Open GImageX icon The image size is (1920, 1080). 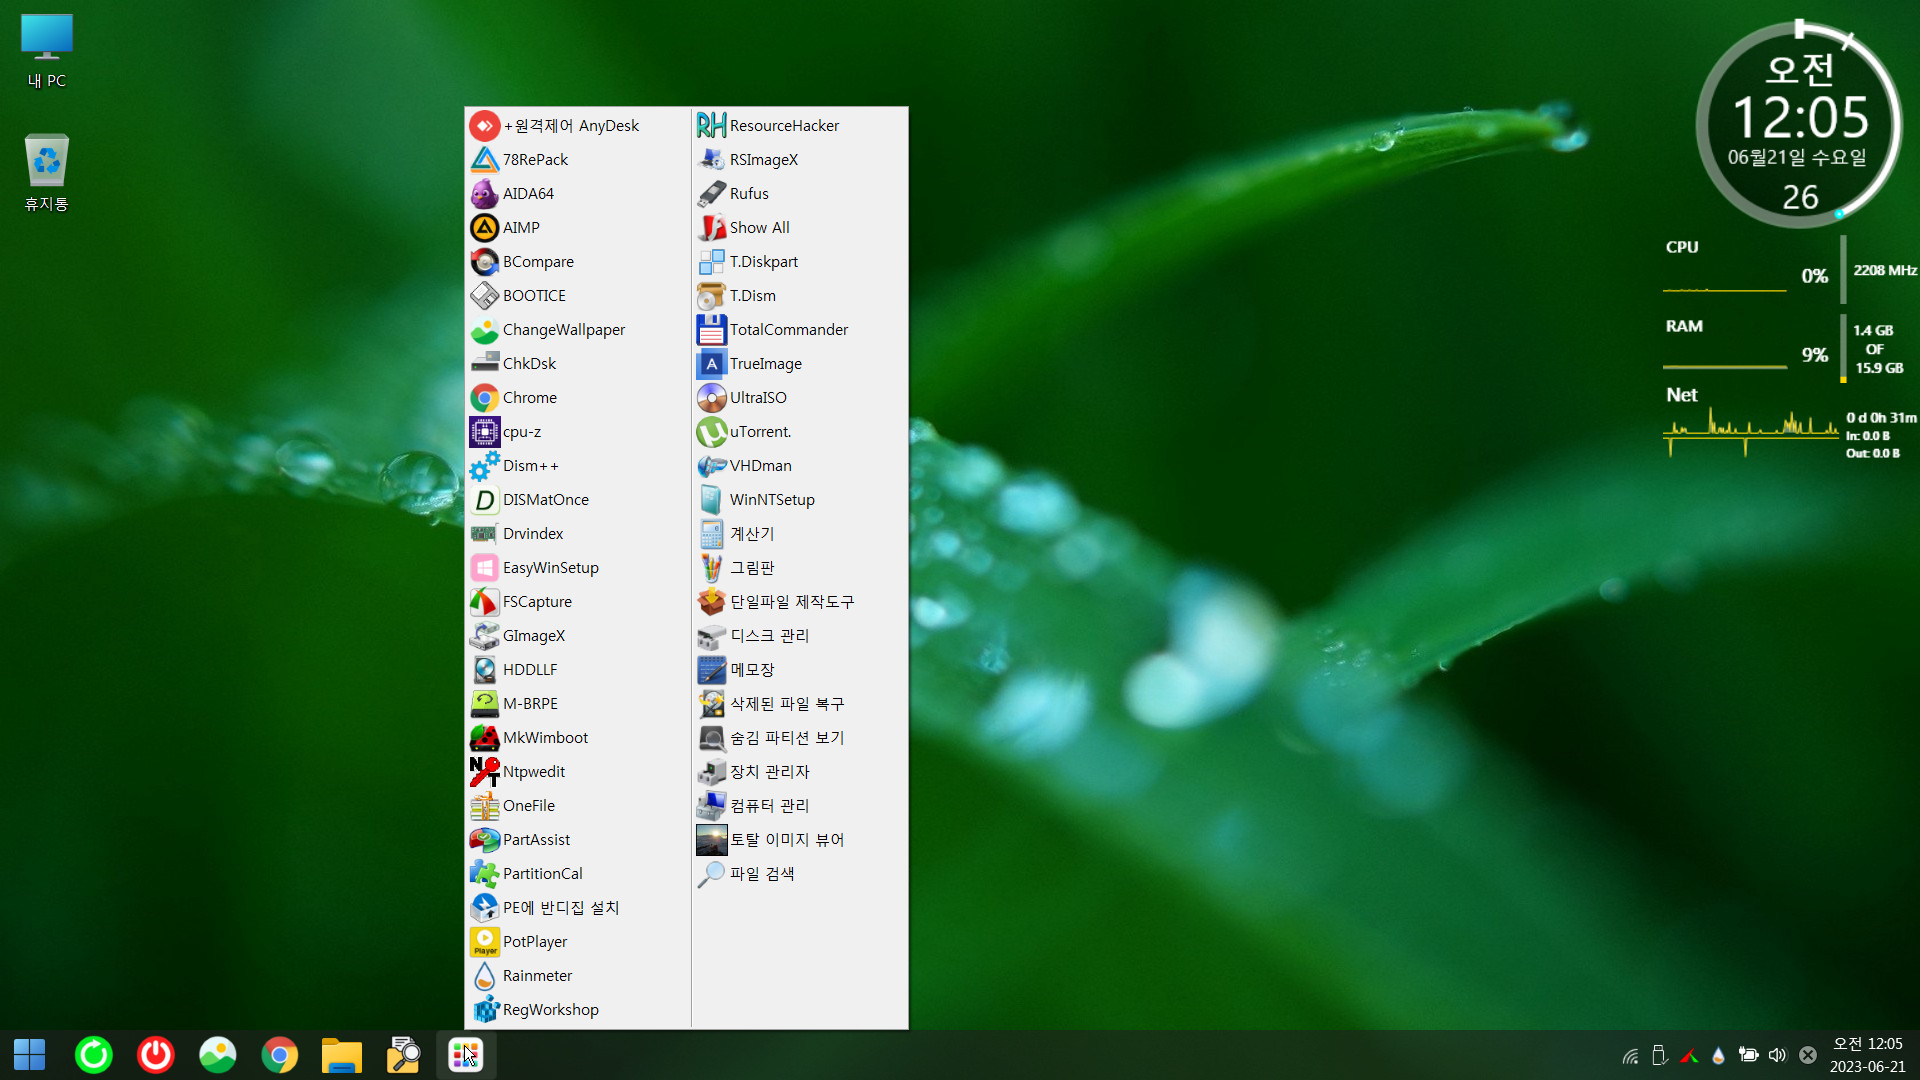coord(485,636)
